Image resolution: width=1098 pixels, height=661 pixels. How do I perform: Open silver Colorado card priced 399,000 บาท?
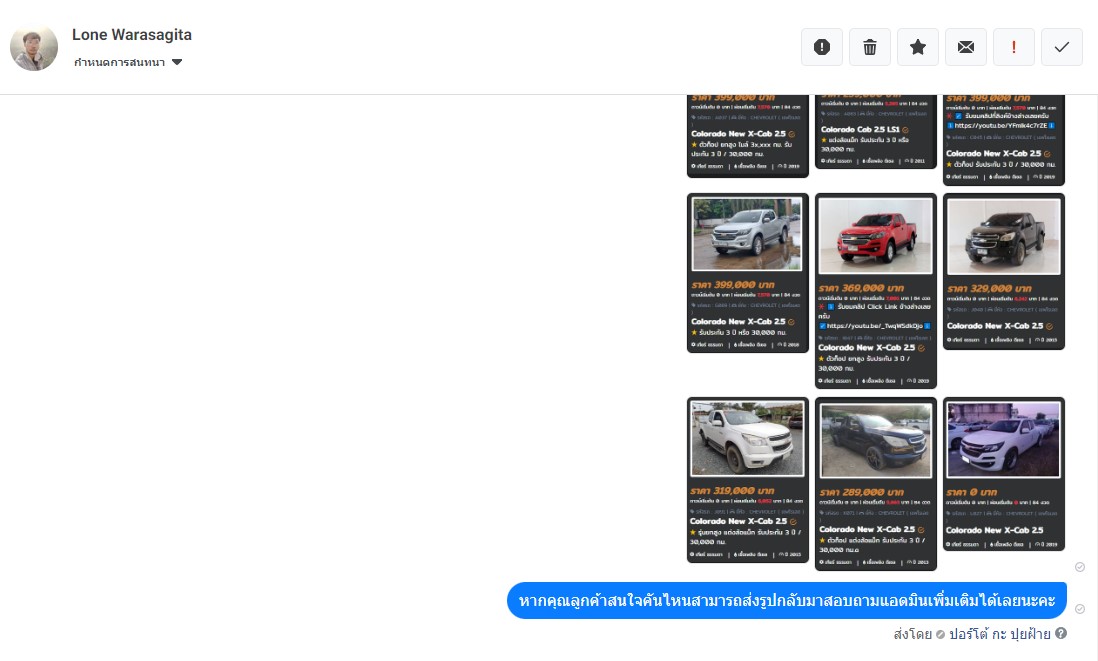point(747,273)
